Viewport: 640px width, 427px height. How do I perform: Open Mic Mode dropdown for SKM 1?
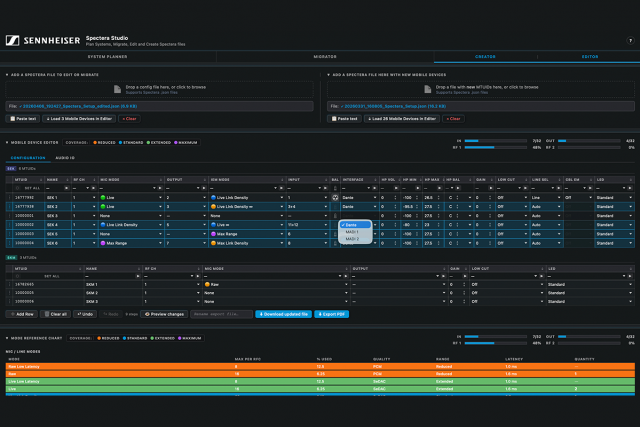click(276, 285)
